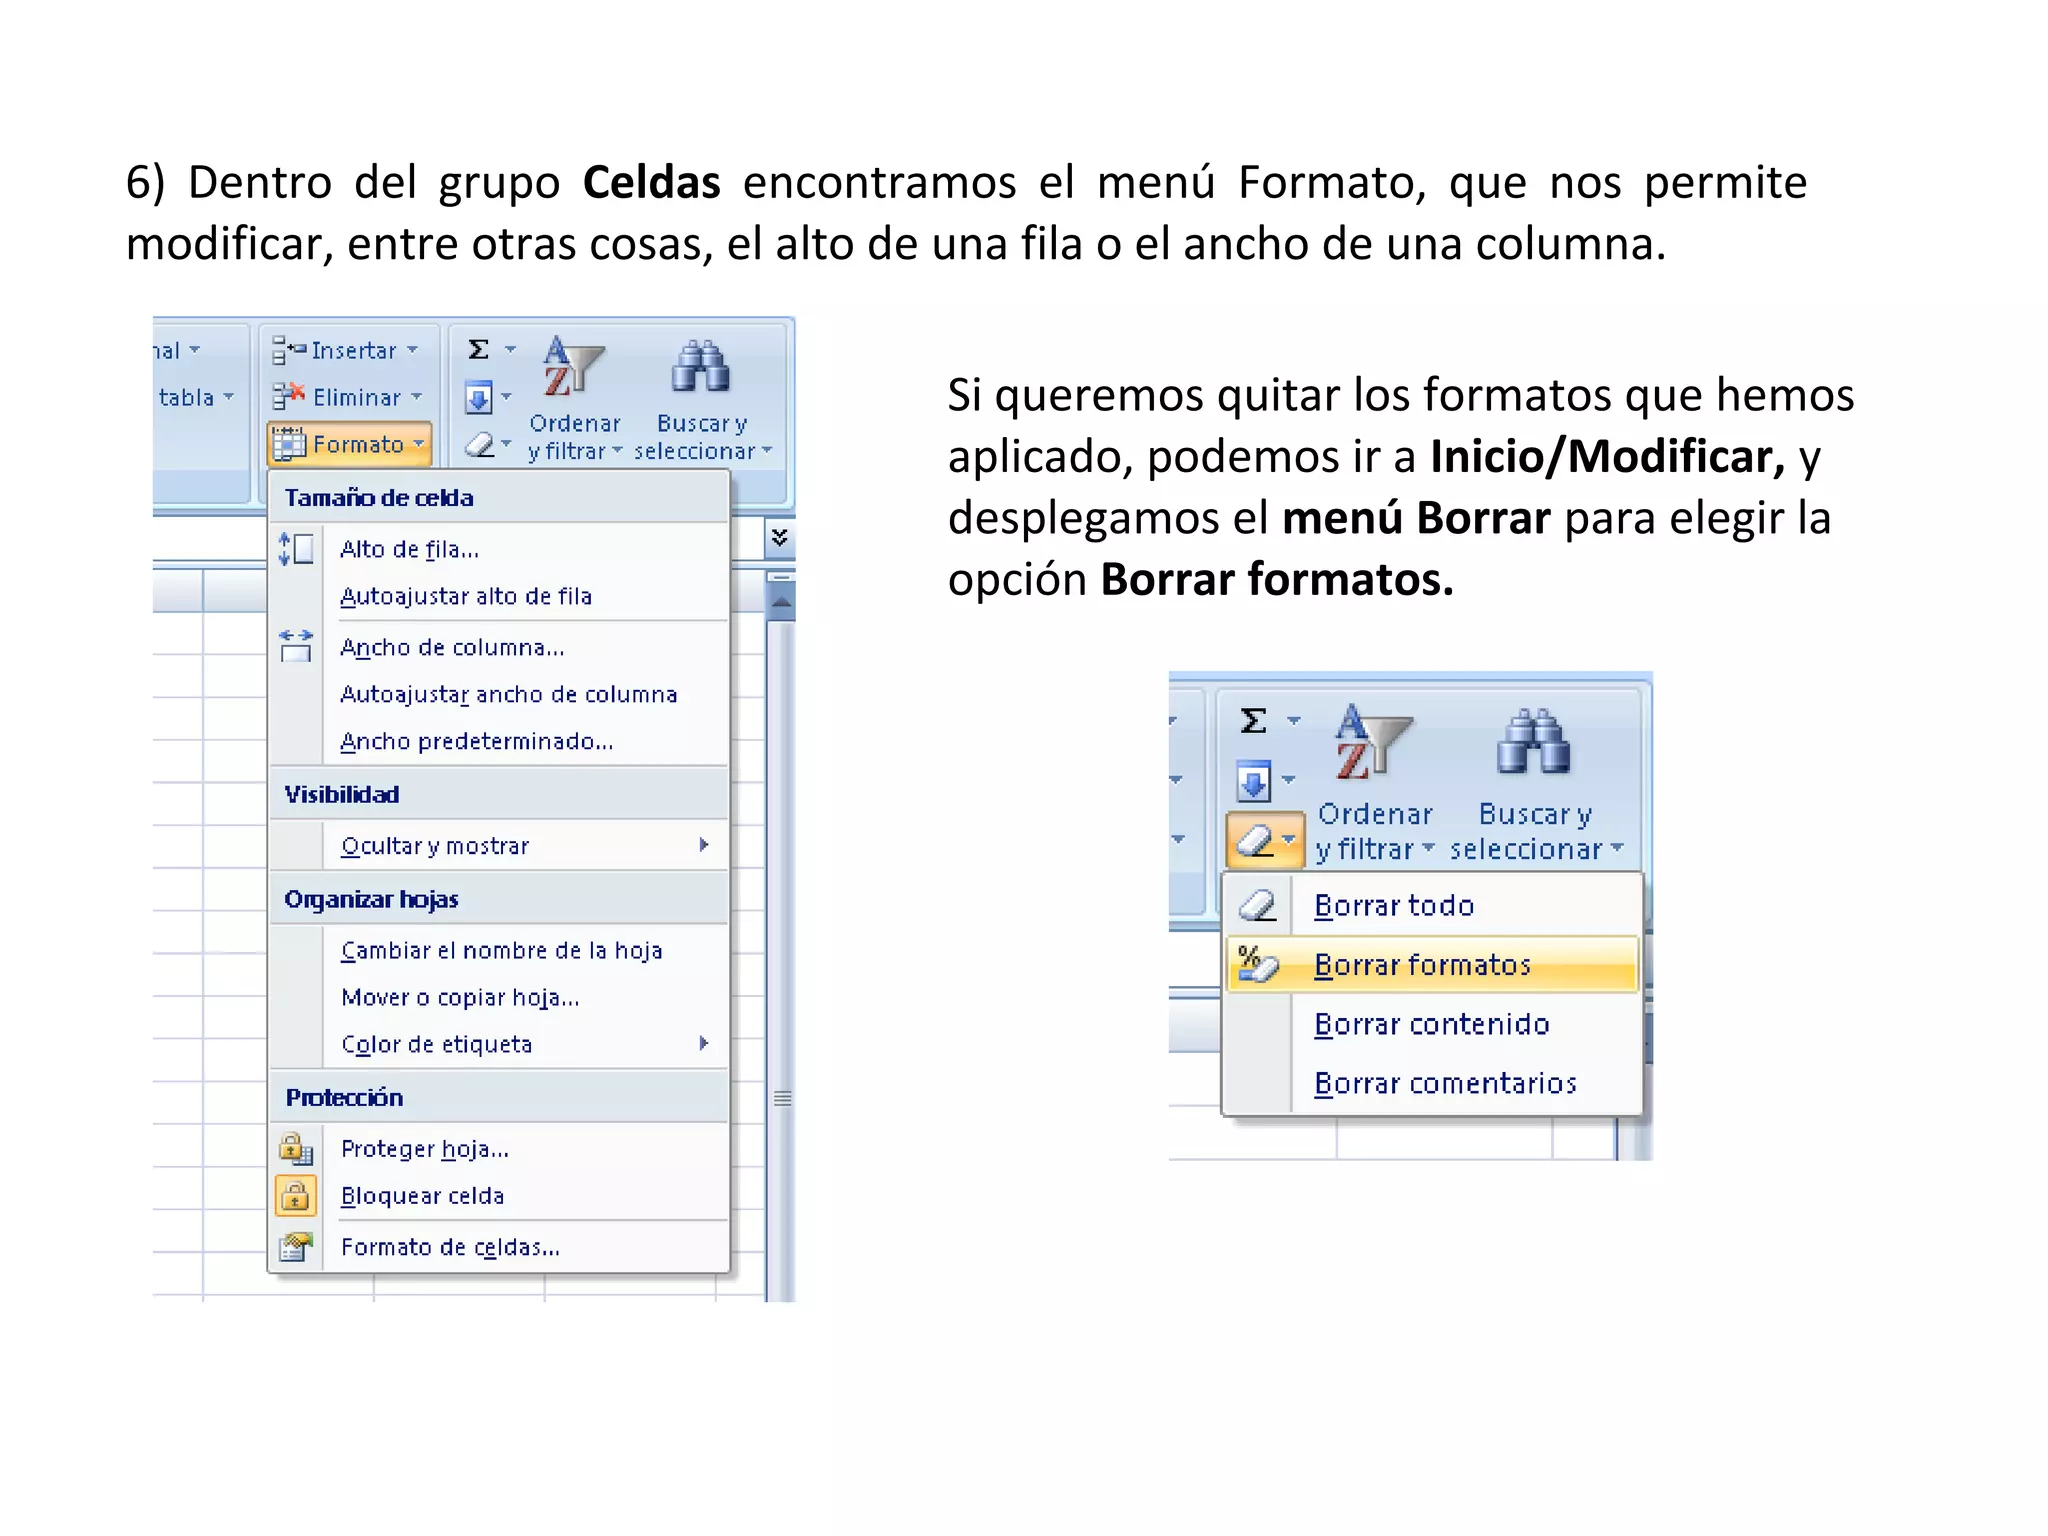
Task: Click the eraser Borrar icon in left screenshot
Action: click(481, 444)
